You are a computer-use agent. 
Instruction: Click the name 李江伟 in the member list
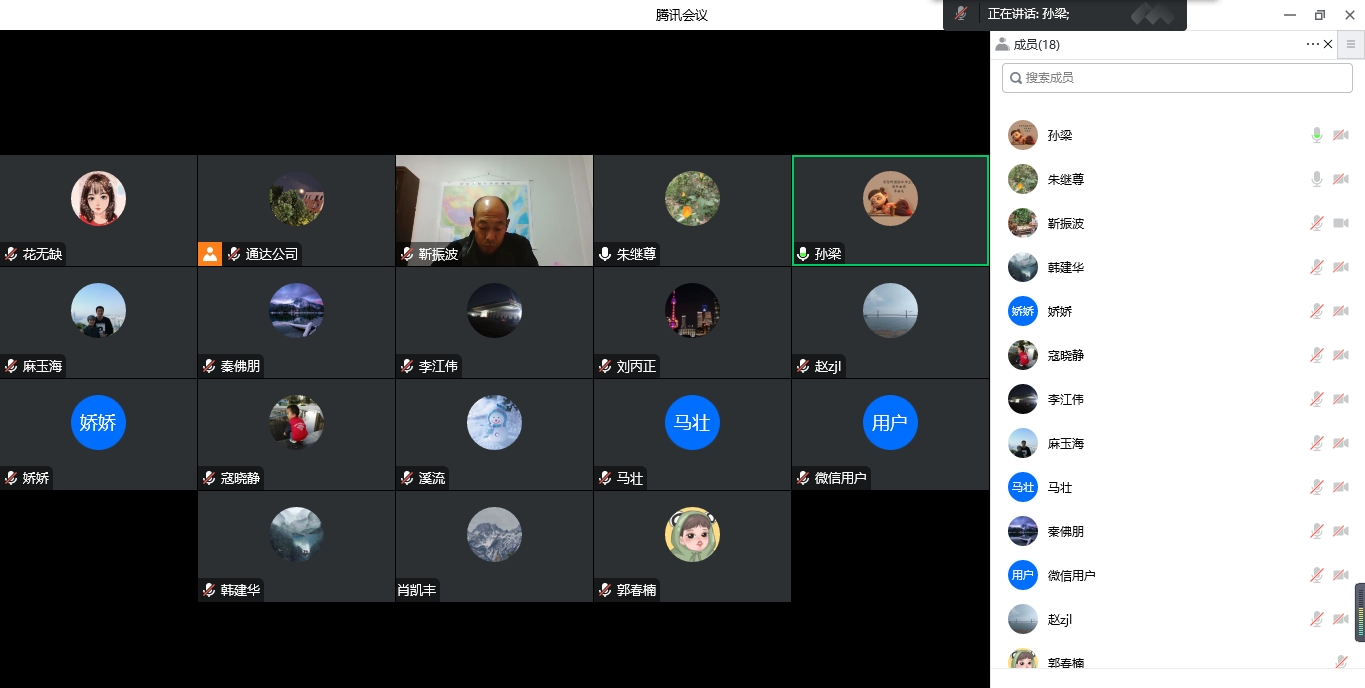pyautogui.click(x=1066, y=399)
